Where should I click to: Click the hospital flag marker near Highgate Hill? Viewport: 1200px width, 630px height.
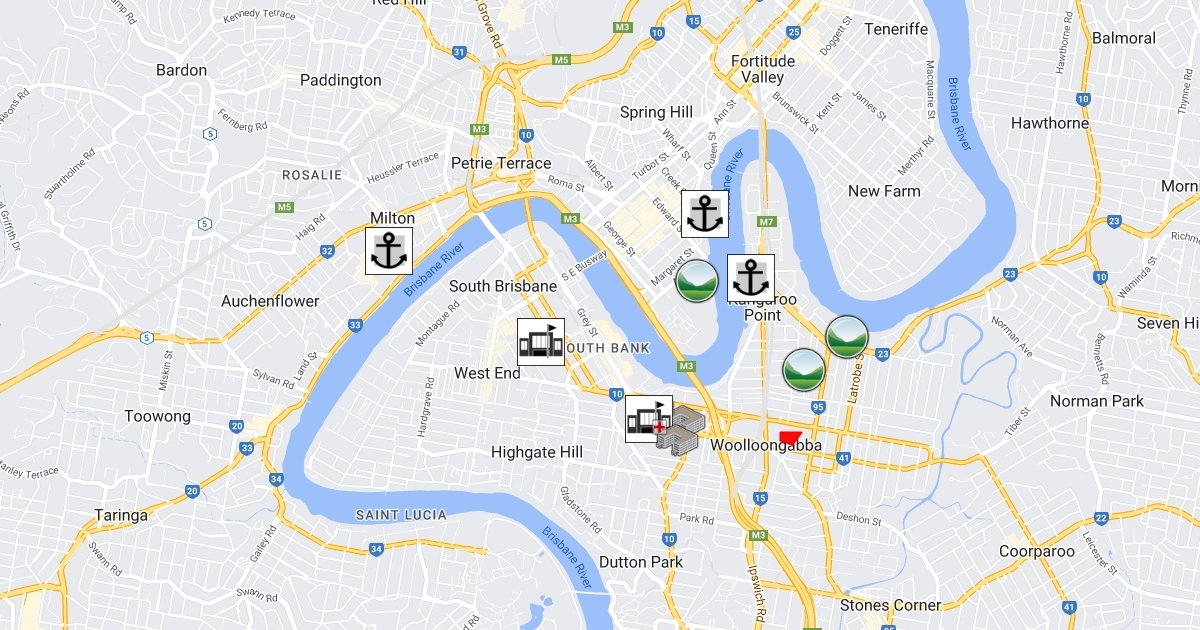(649, 419)
